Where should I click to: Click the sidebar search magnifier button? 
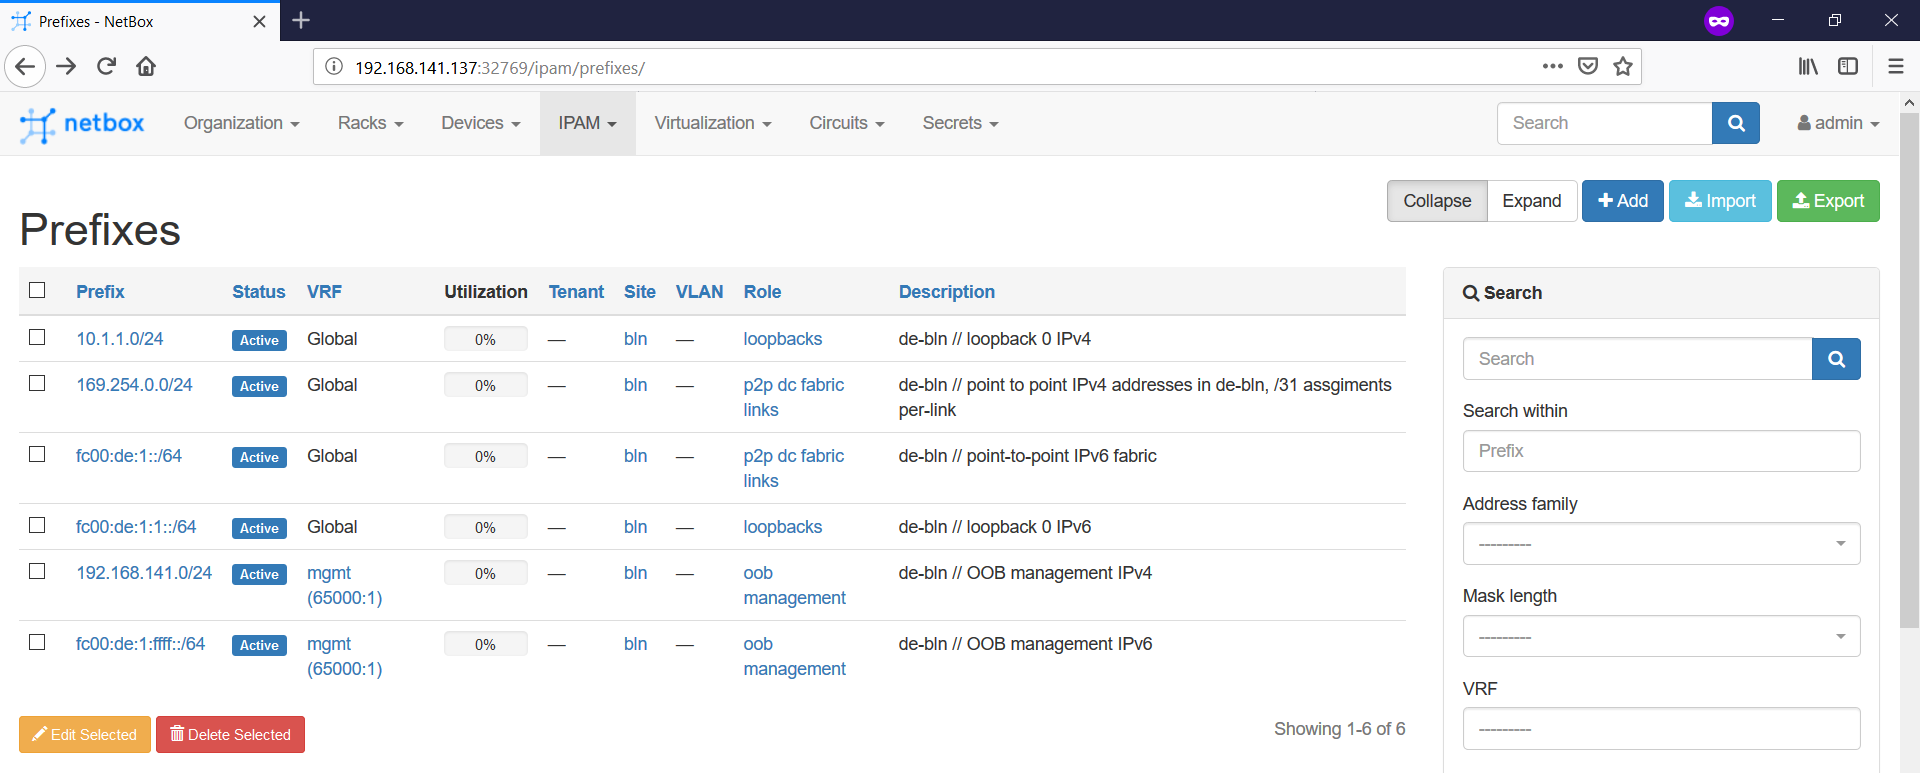1835,359
